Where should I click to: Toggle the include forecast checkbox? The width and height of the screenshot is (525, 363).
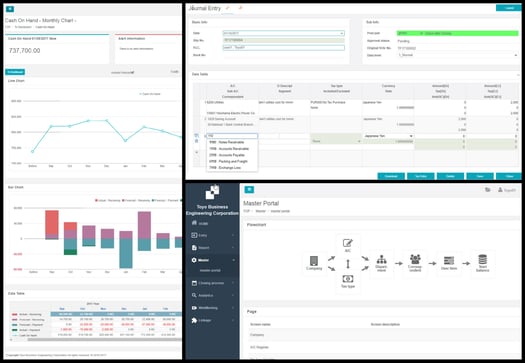tap(132, 72)
